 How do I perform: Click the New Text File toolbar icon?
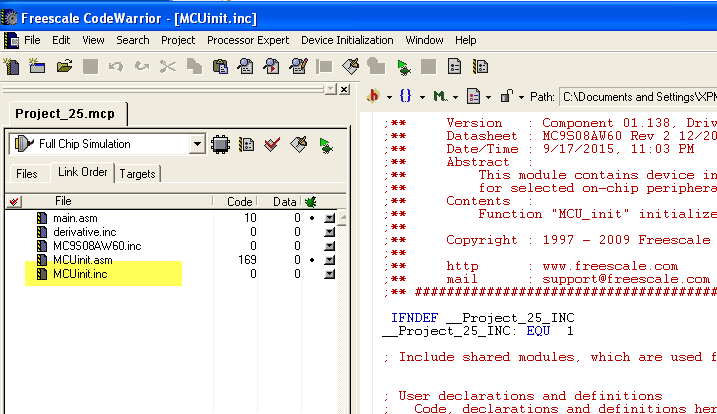pos(12,67)
